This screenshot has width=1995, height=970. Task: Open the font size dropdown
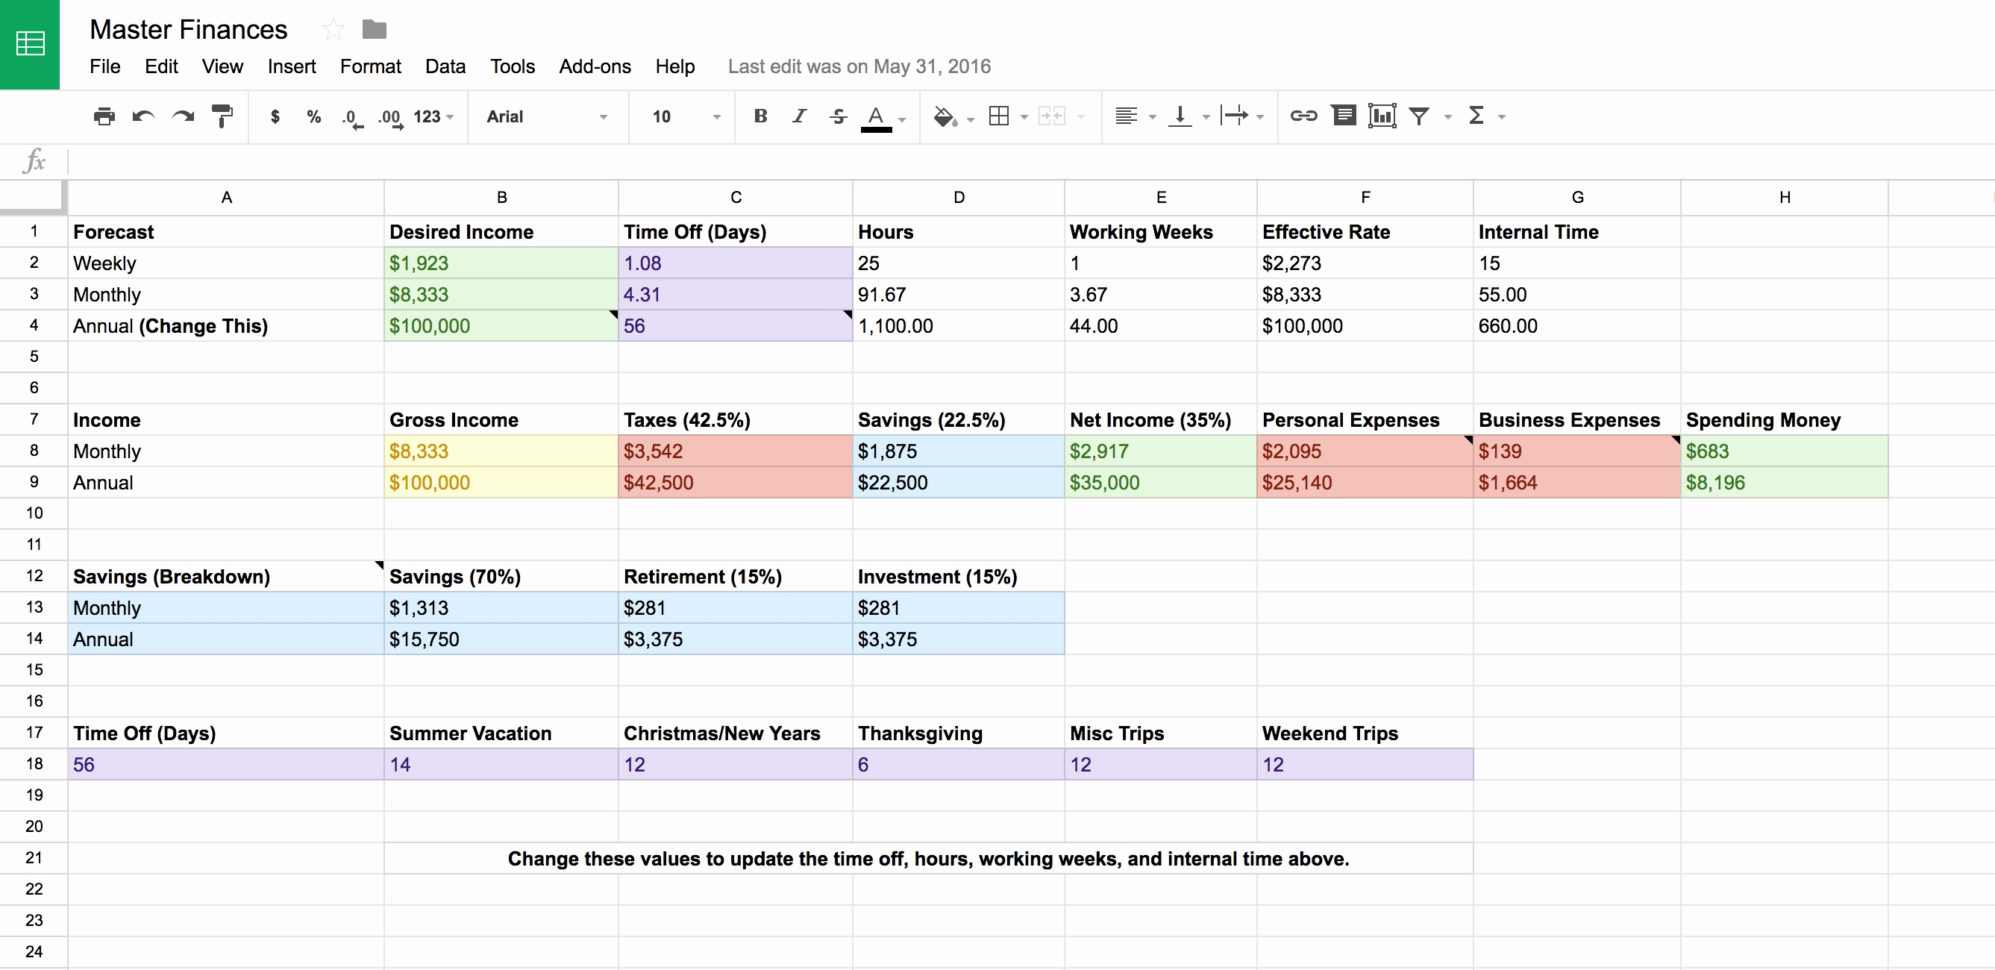(681, 116)
